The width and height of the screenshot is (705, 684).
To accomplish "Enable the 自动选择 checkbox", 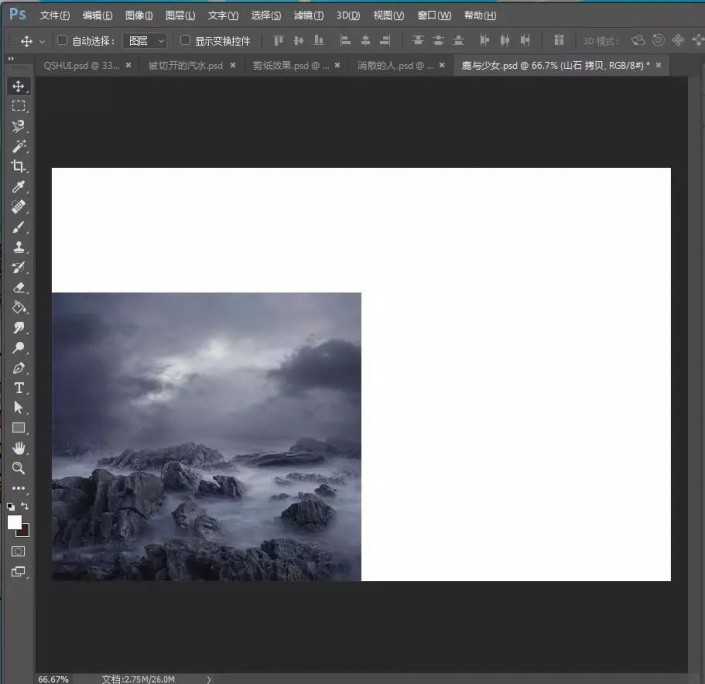I will 62,41.
